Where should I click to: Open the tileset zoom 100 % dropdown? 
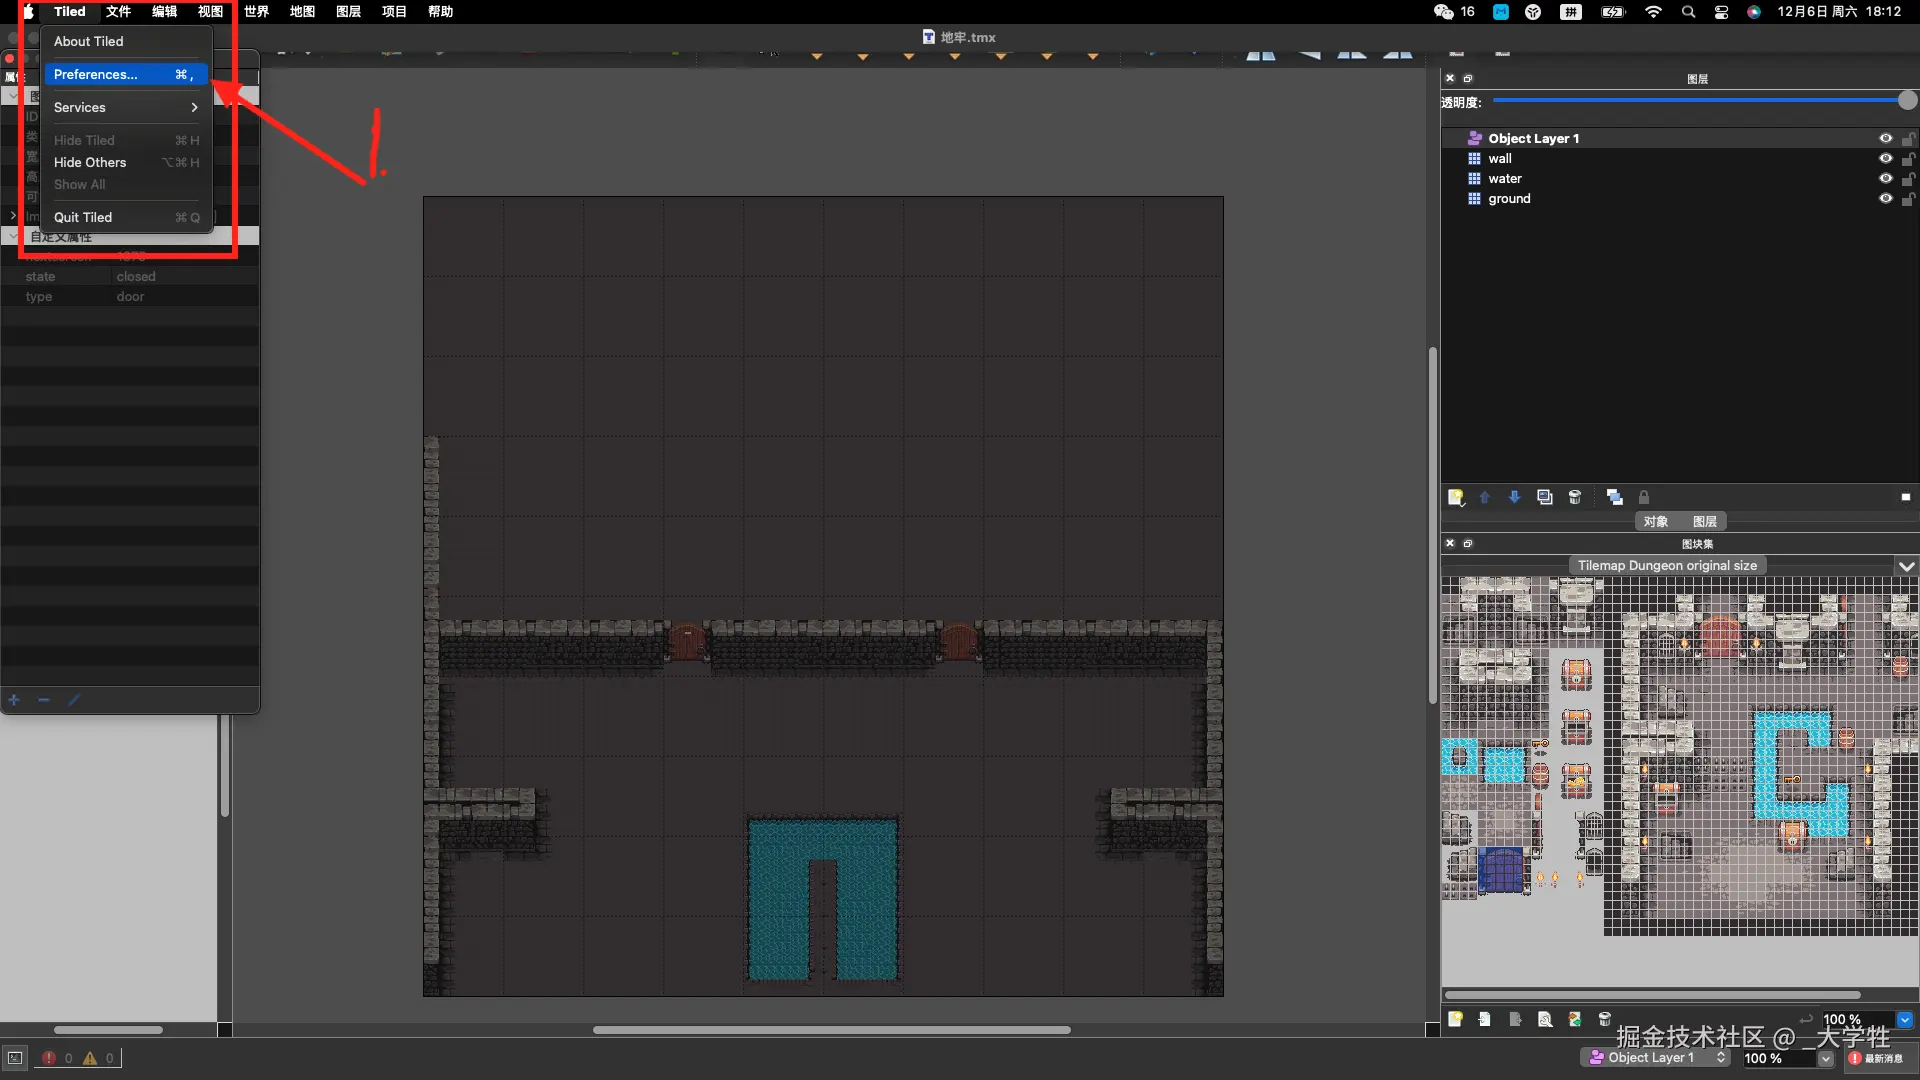point(1904,1019)
